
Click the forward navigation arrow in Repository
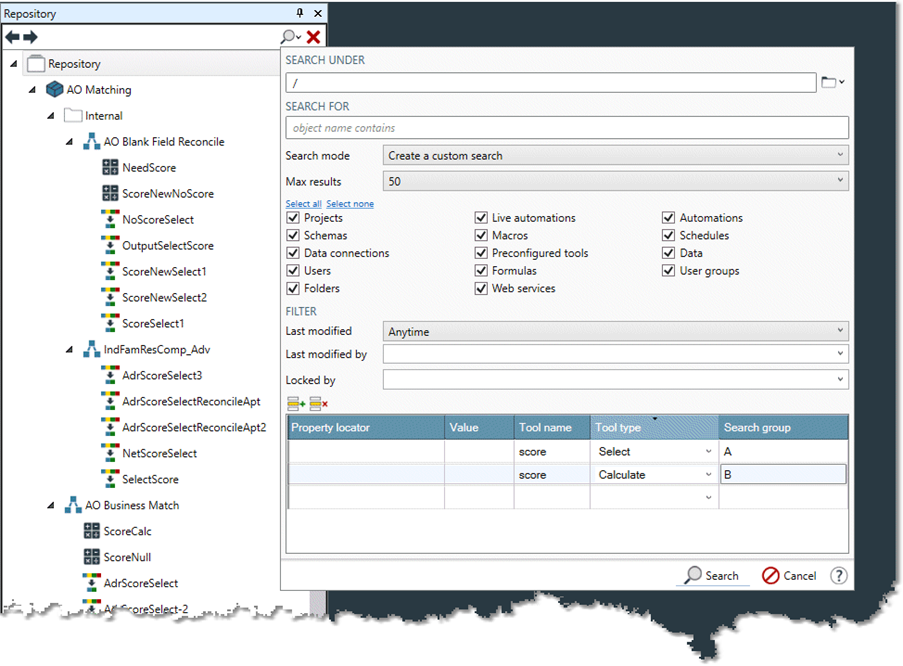30,36
